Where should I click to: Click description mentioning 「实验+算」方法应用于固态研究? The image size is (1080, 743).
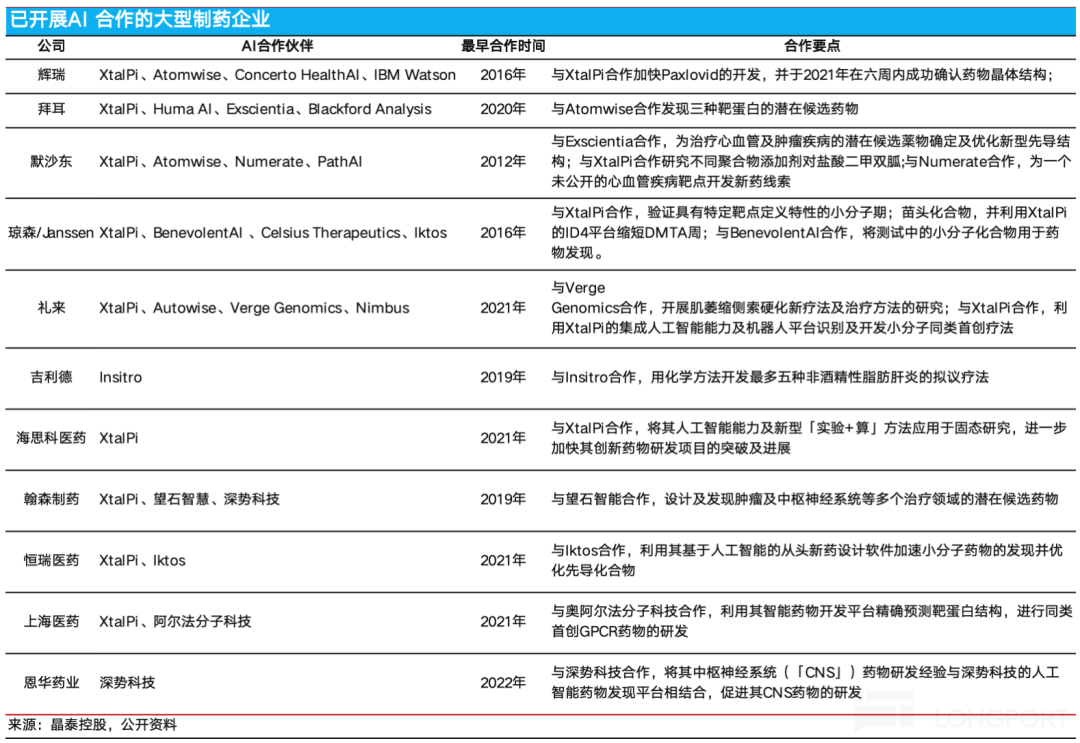click(x=809, y=438)
